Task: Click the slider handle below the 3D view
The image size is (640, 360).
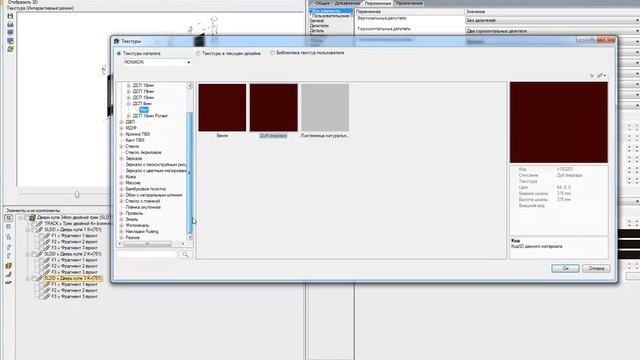Action: point(77,195)
